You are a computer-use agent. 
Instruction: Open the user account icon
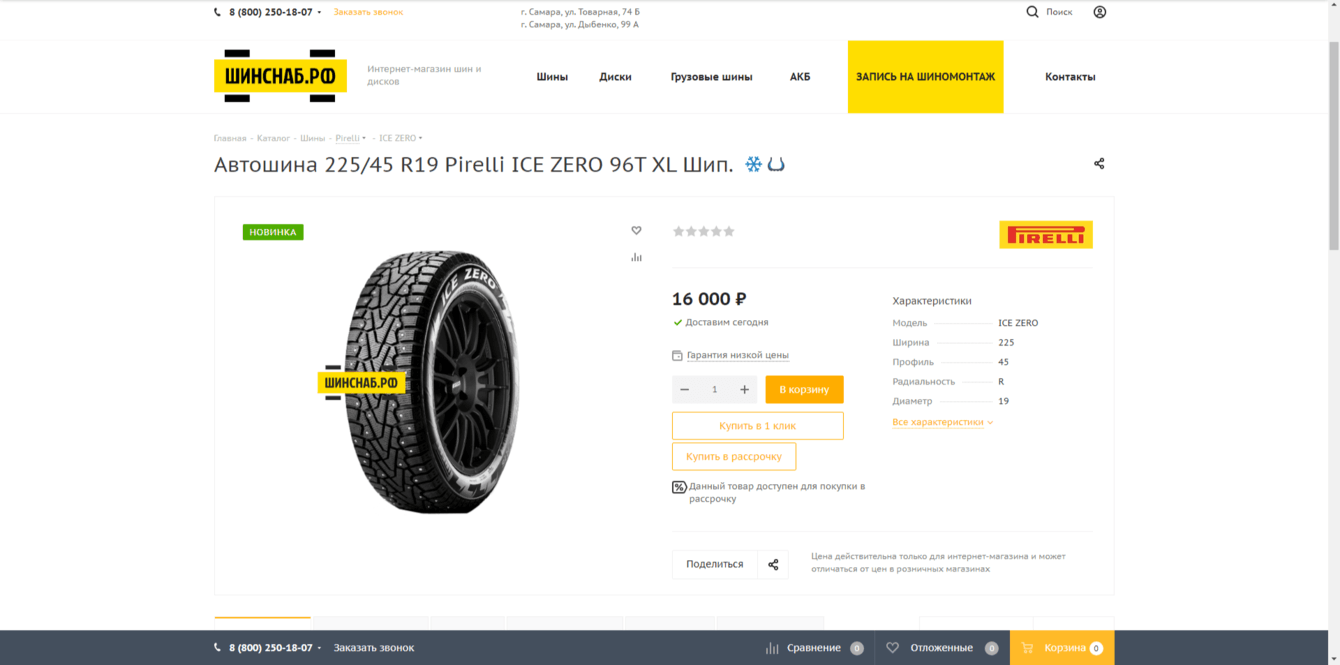[1099, 12]
